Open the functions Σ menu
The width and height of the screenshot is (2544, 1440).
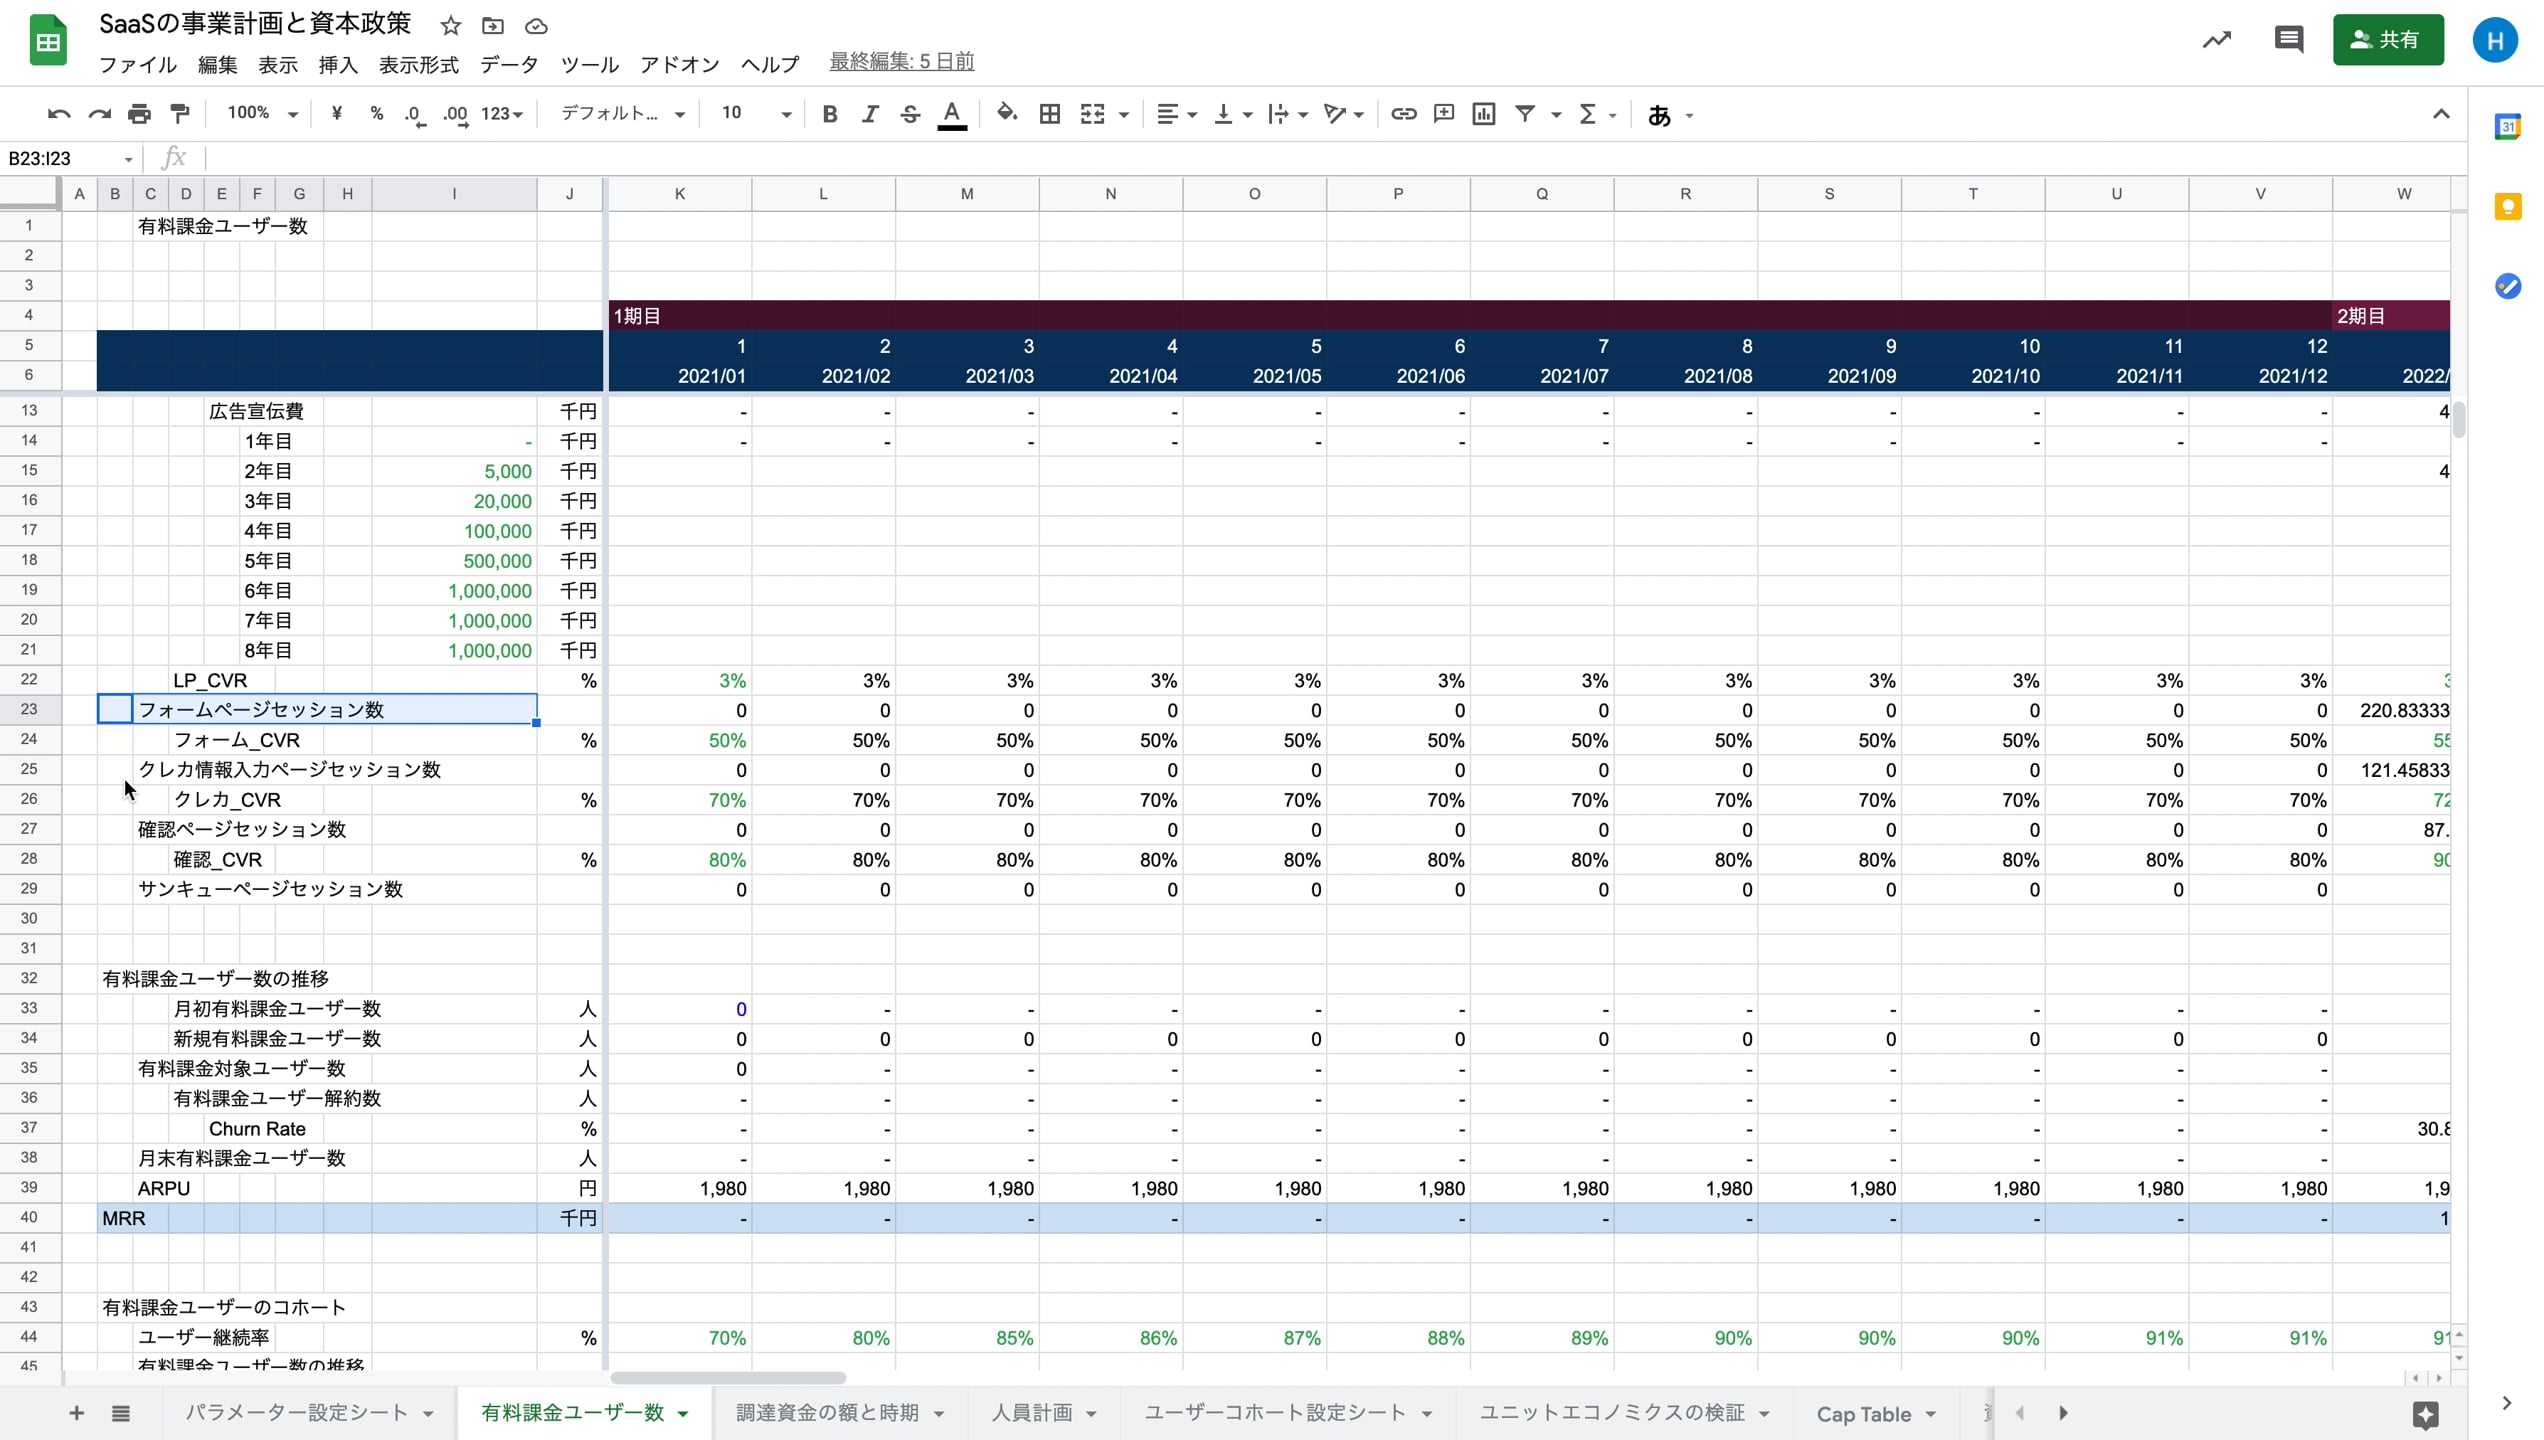pos(1593,114)
